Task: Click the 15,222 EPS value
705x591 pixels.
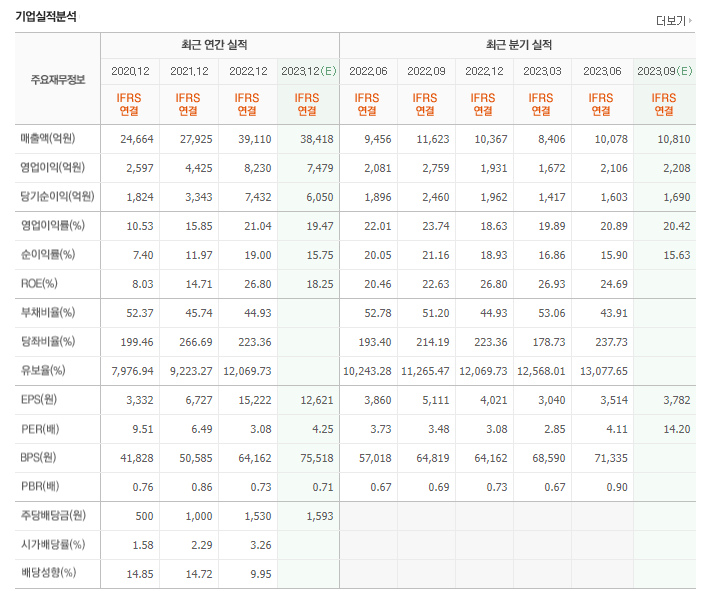Action: tap(254, 400)
